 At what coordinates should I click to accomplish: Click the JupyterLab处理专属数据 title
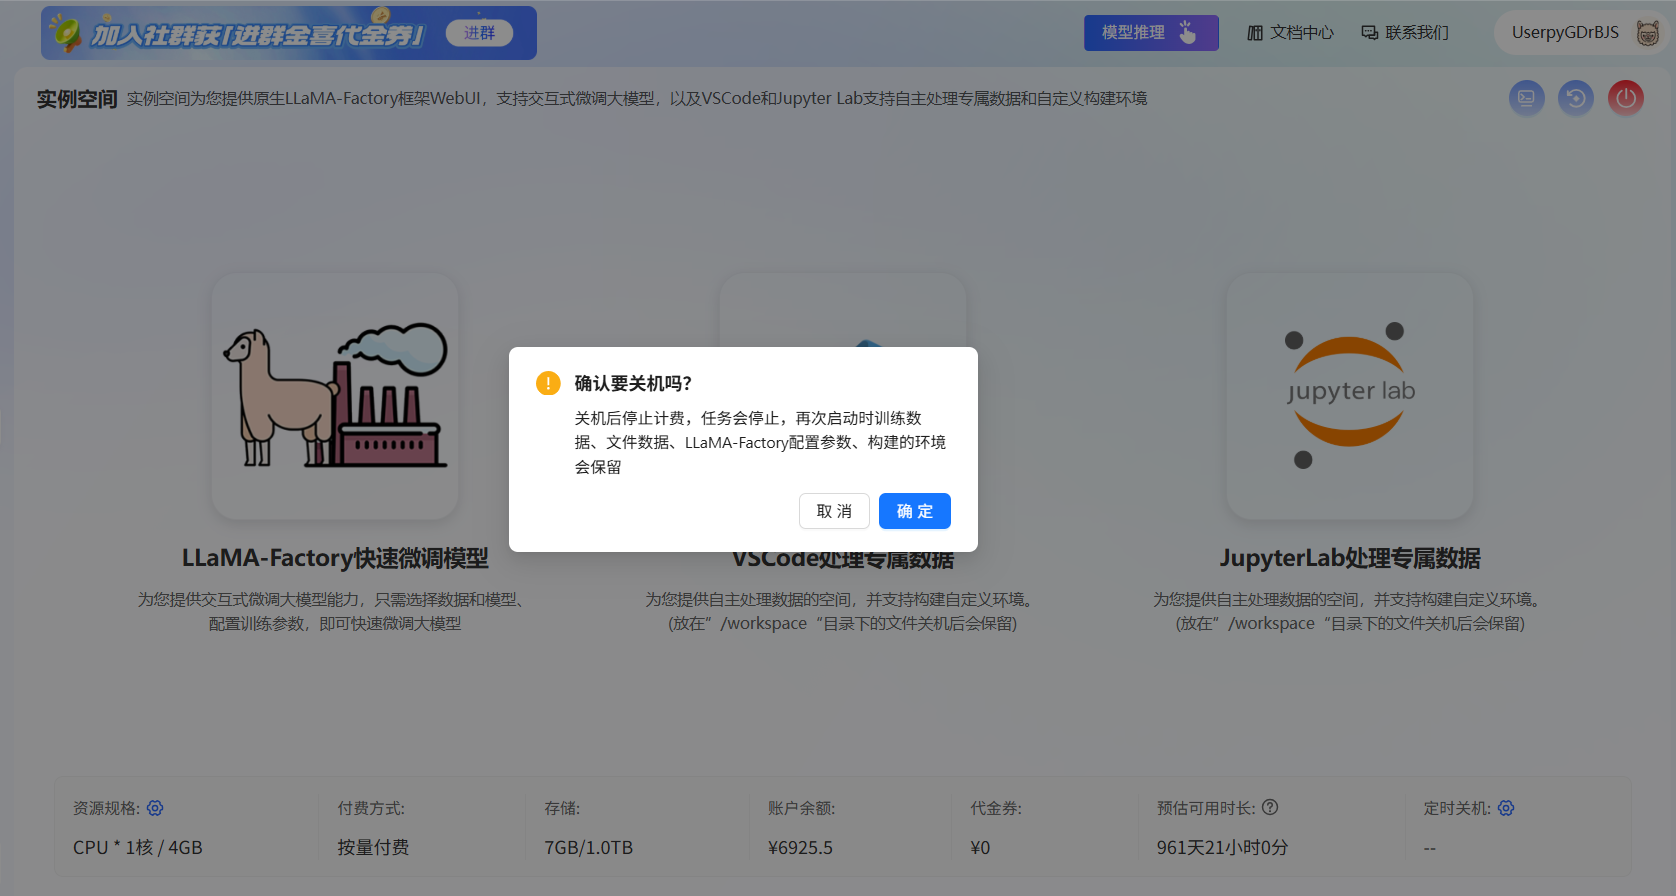[1350, 558]
